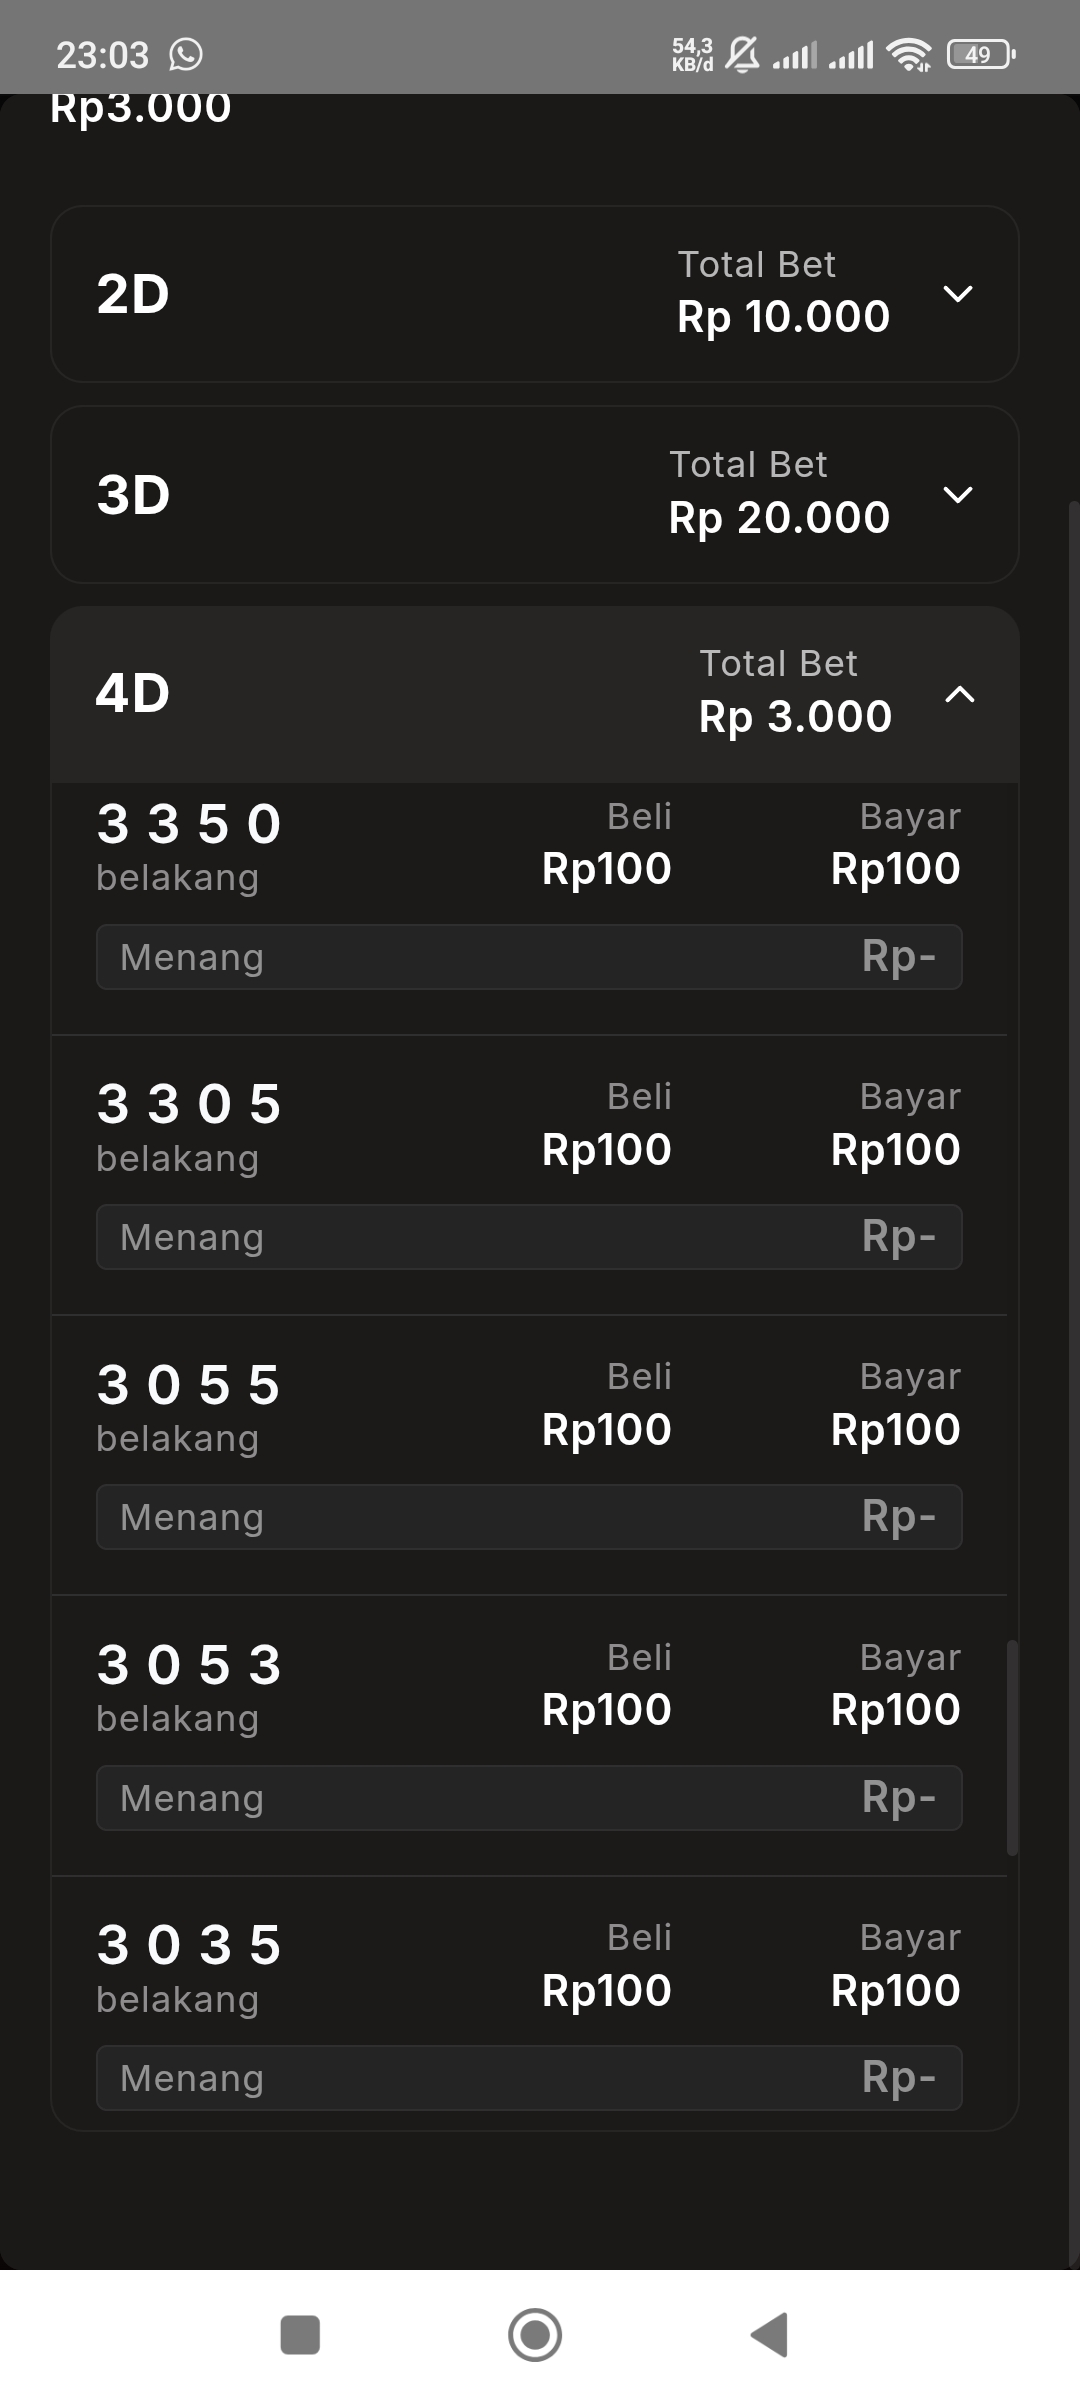Tap the Wi-Fi status icon
The image size is (1080, 2400).
tap(909, 54)
